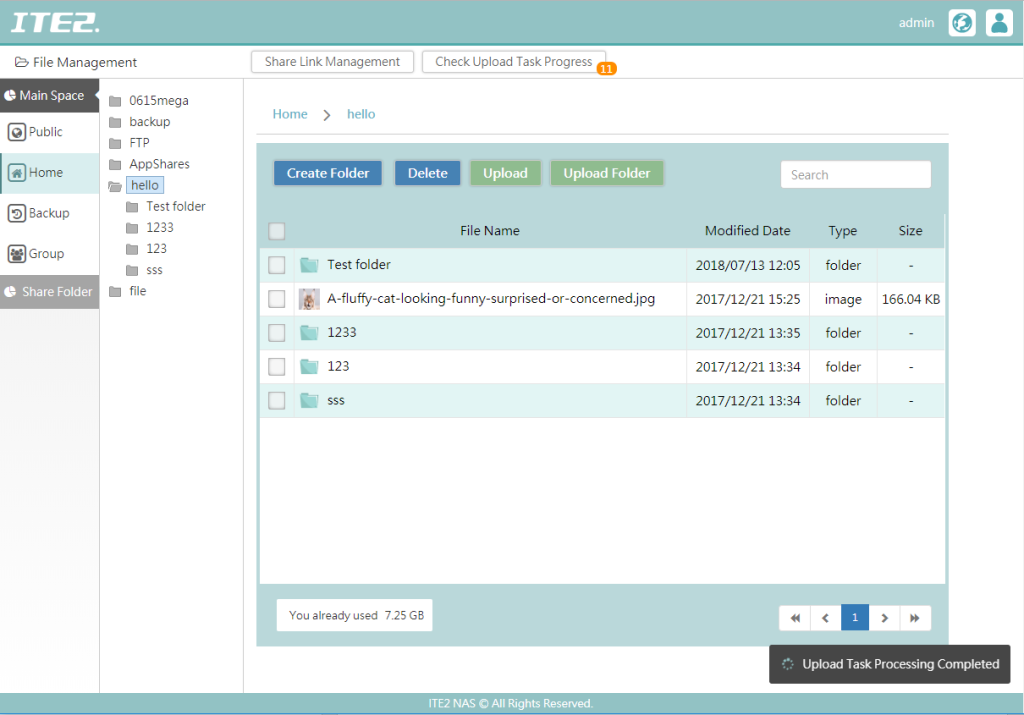Collapse the hello folder in the tree
Screen dimensions: 1024x715
tap(115, 186)
